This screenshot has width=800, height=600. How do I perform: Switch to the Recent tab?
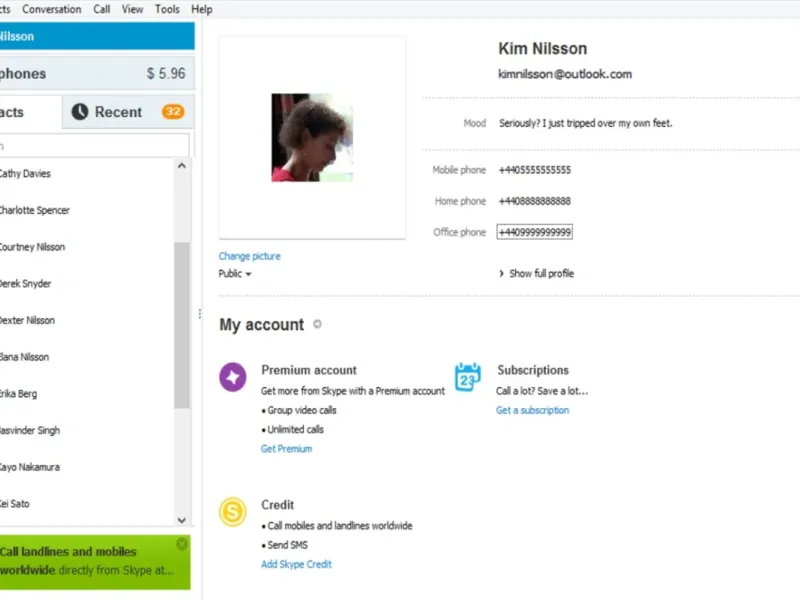(x=128, y=112)
